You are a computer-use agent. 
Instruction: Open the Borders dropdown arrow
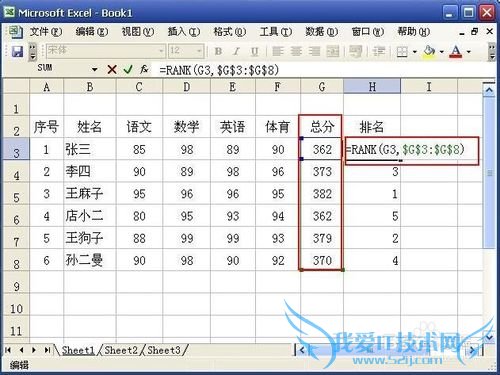415,52
